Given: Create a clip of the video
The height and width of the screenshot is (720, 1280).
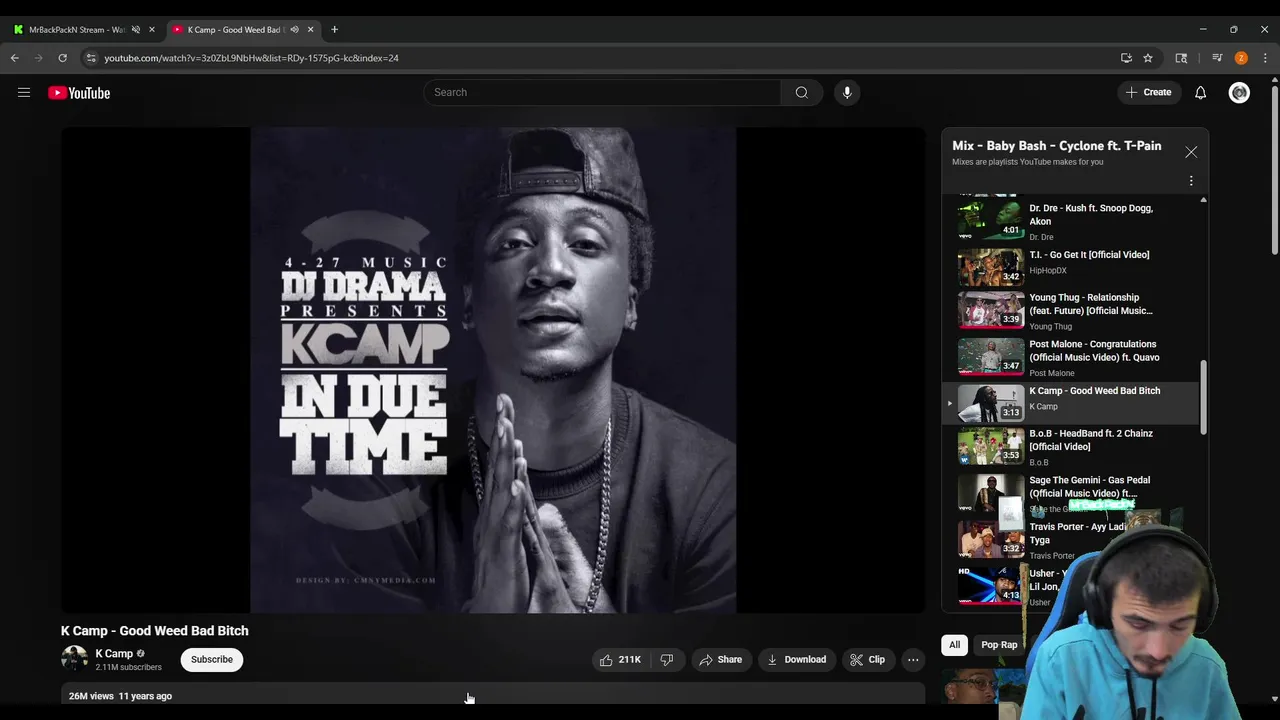Looking at the screenshot, I should [867, 659].
